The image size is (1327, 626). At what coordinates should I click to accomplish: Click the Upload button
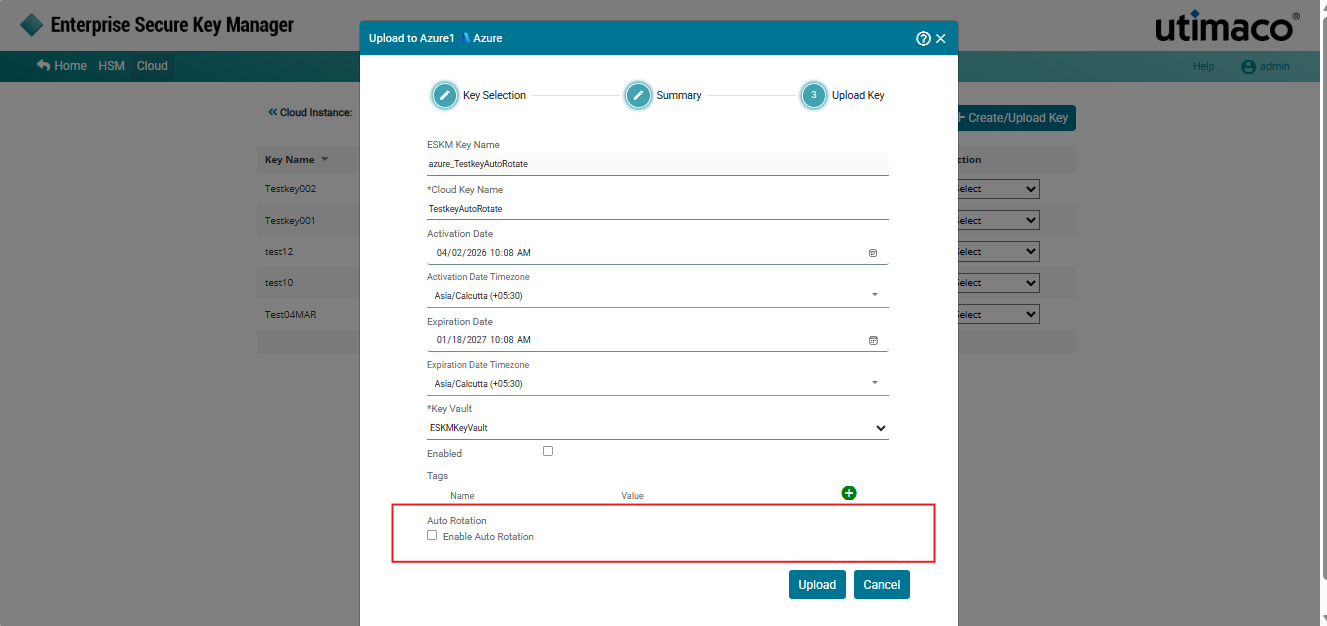817,585
